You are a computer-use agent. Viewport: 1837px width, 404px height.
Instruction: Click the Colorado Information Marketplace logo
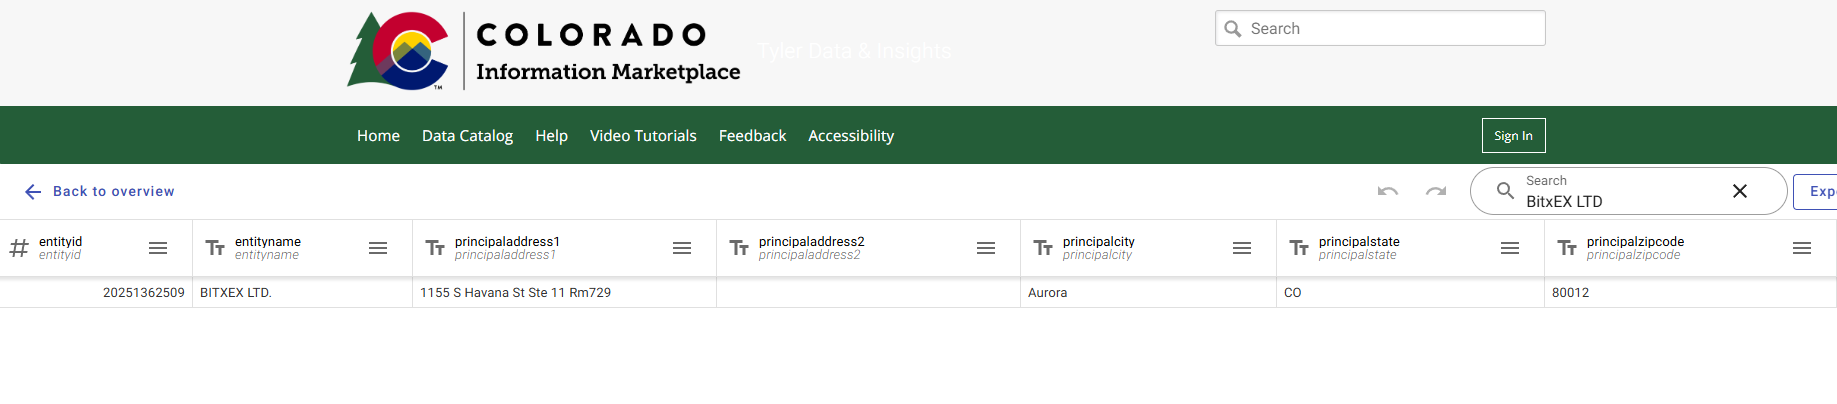(544, 51)
